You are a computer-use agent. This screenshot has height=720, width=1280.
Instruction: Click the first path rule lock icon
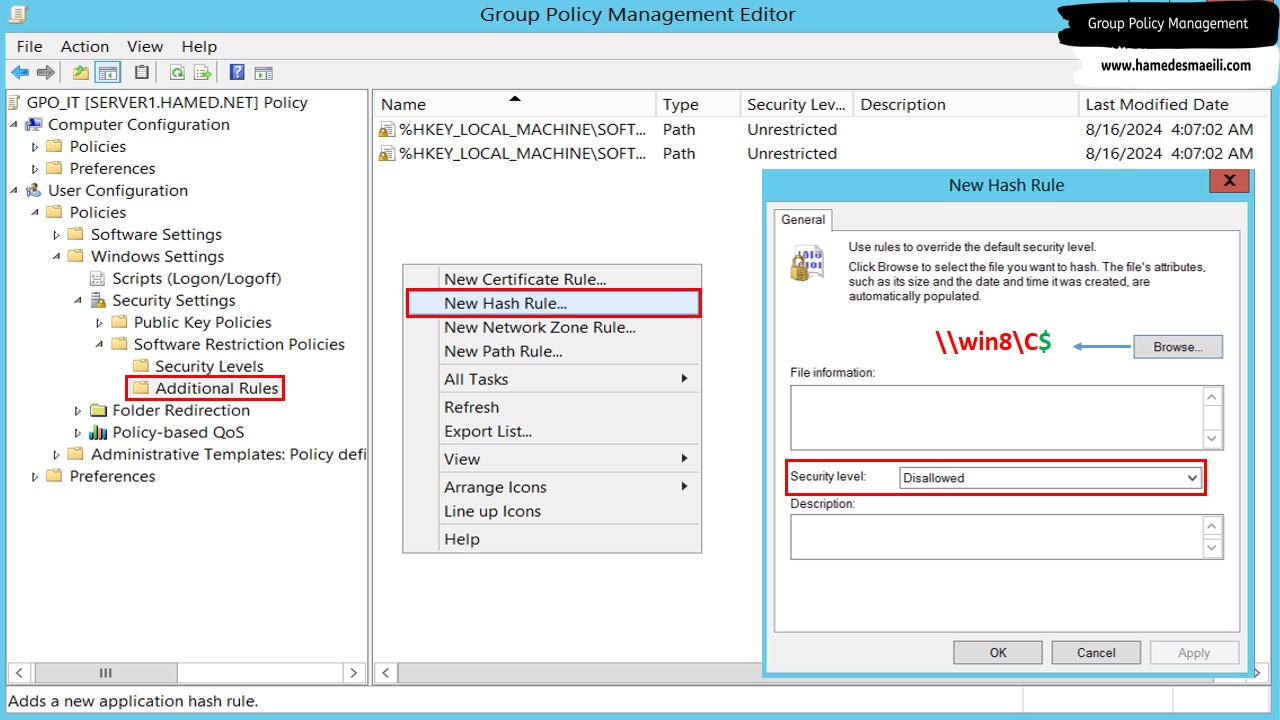pos(387,129)
